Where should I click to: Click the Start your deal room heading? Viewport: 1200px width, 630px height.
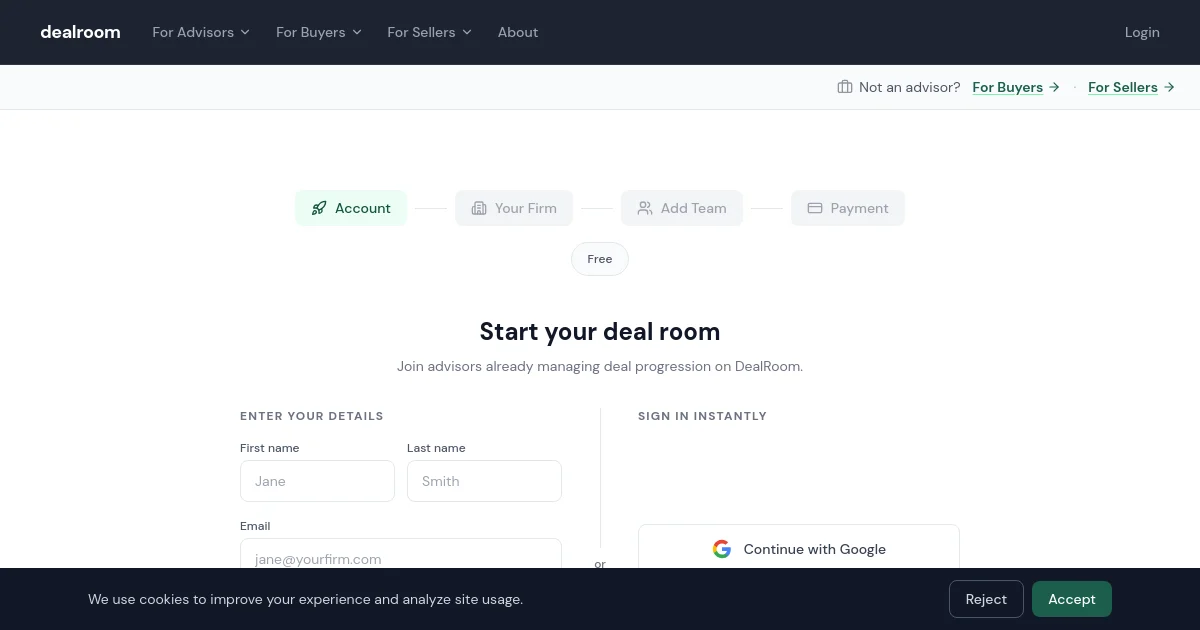(x=600, y=331)
